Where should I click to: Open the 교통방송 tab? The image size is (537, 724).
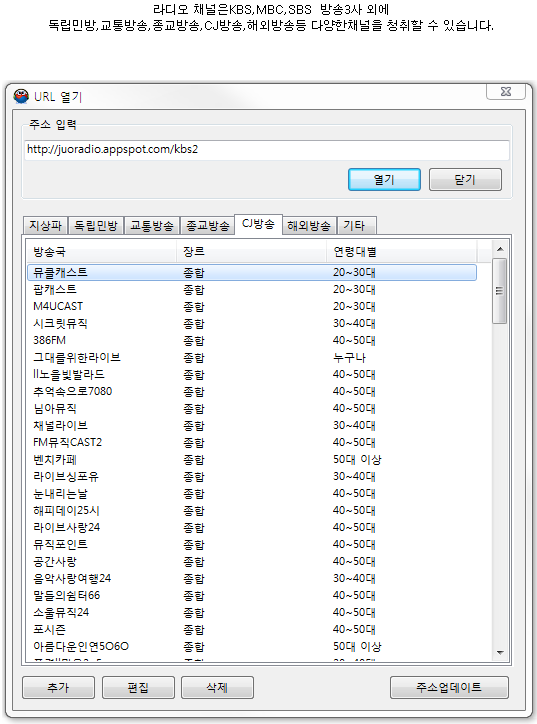(x=151, y=225)
